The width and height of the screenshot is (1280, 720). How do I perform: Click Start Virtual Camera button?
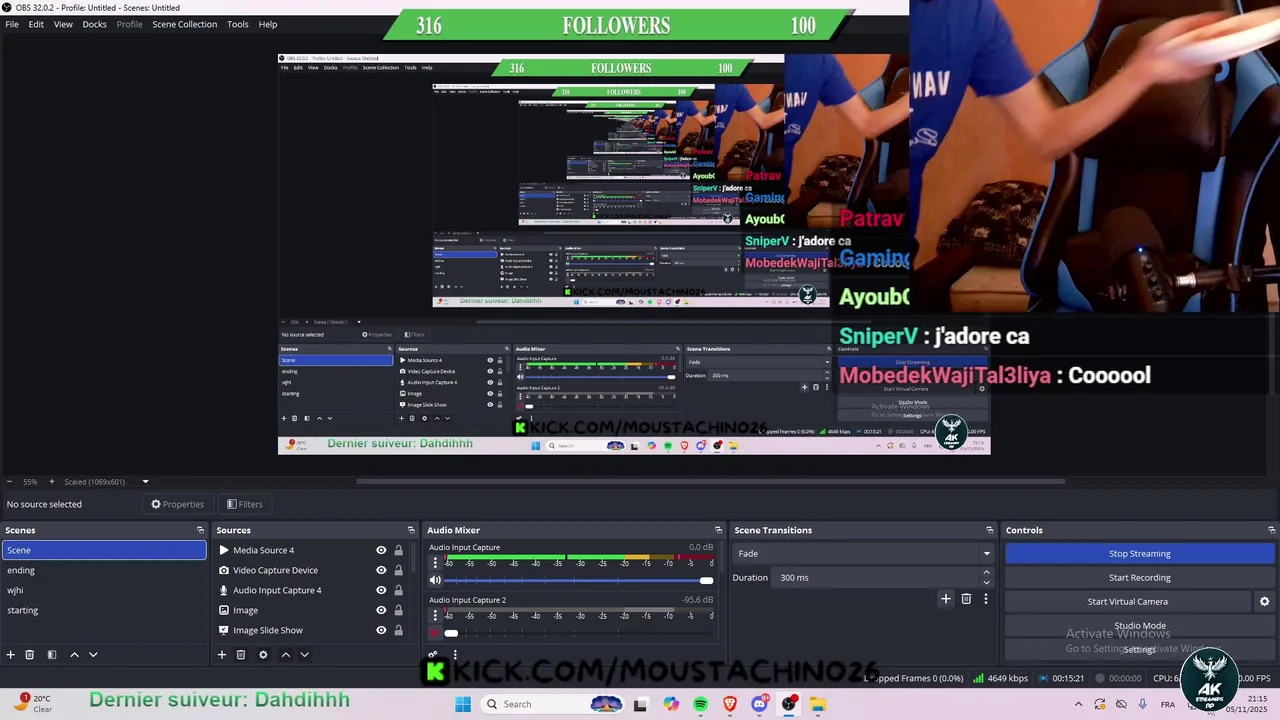[x=1127, y=601]
